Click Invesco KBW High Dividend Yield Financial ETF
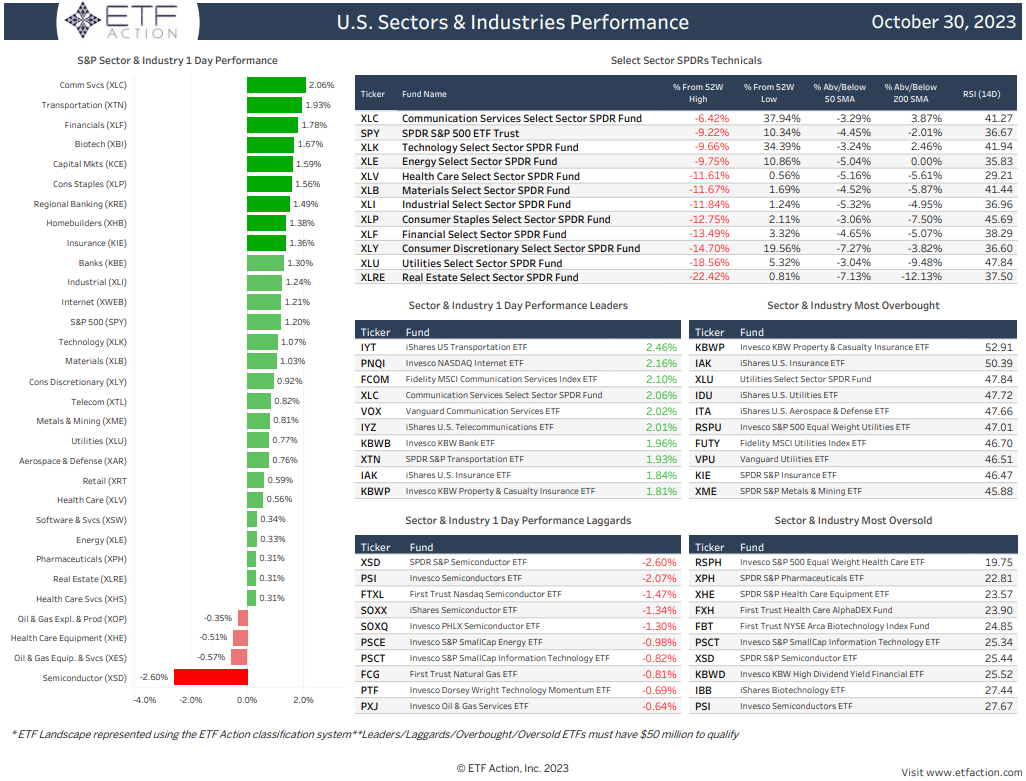The width and height of the screenshot is (1026, 781). tap(832, 674)
